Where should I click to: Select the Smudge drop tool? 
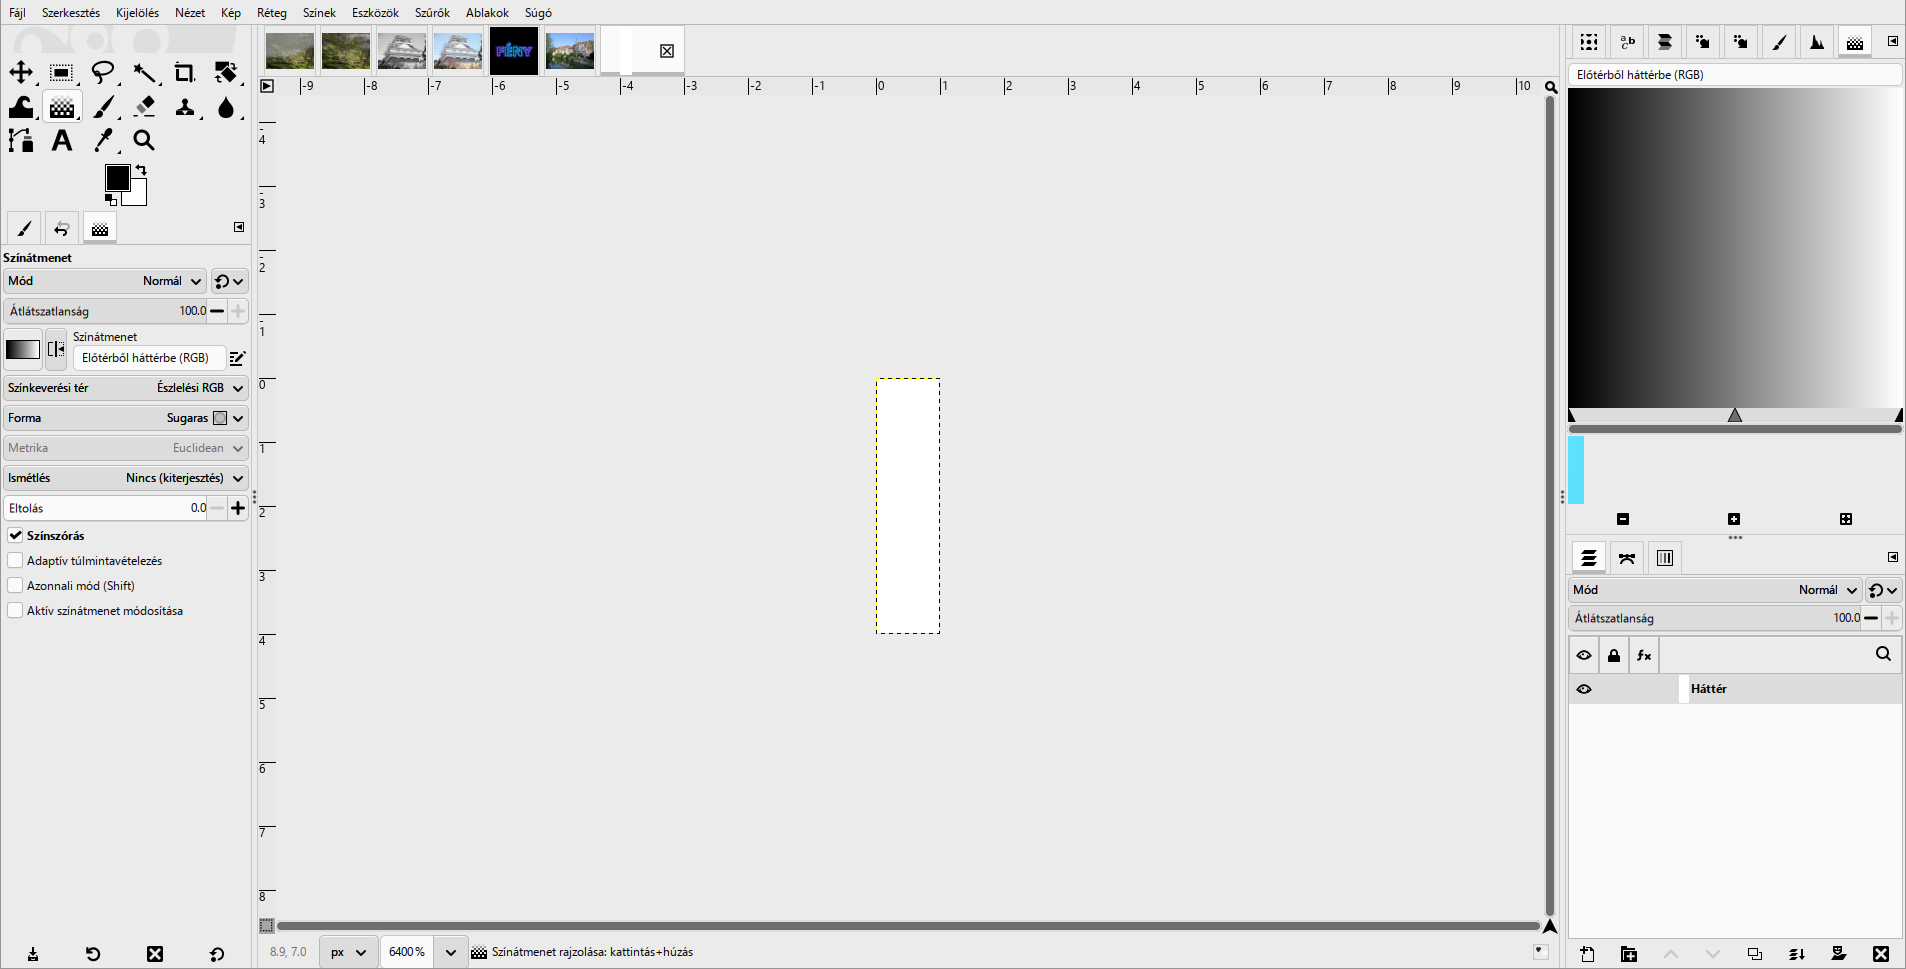[226, 107]
